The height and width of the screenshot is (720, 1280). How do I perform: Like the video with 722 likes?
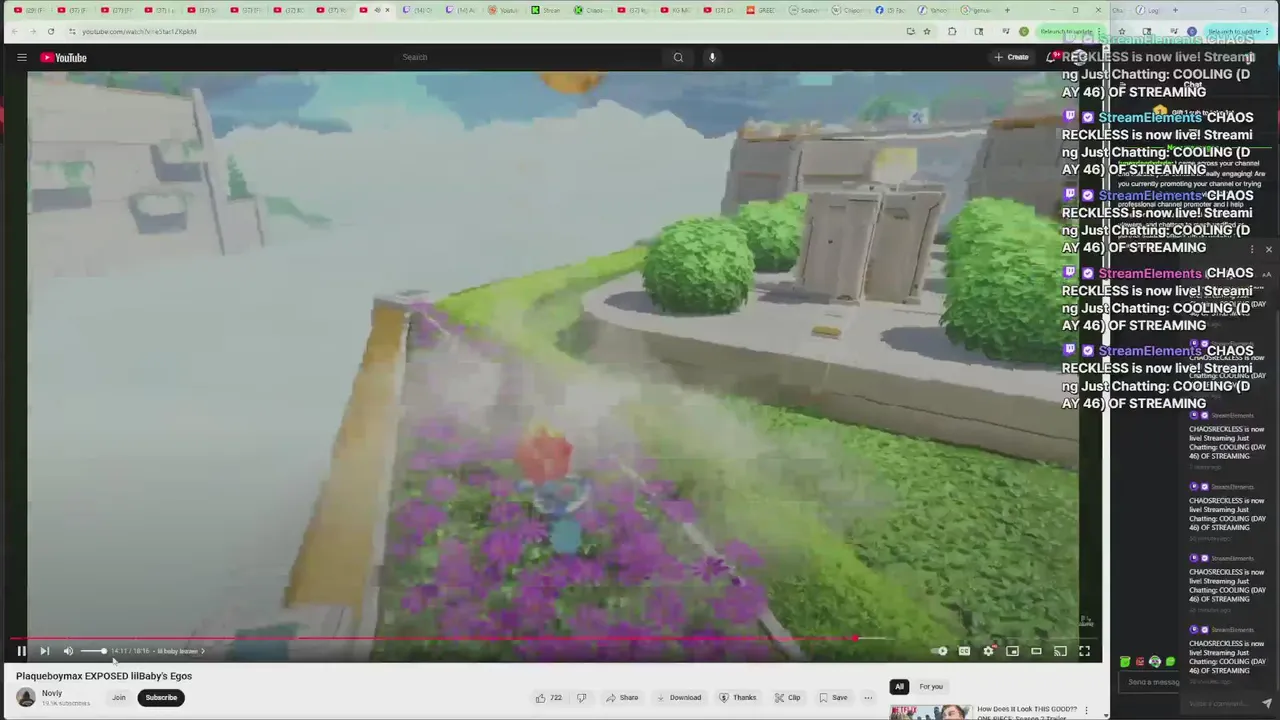coord(549,697)
